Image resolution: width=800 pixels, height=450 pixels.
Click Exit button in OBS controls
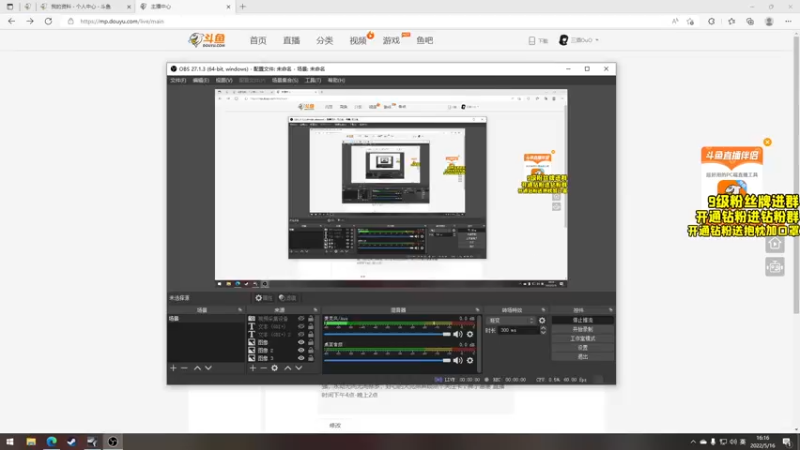583,357
